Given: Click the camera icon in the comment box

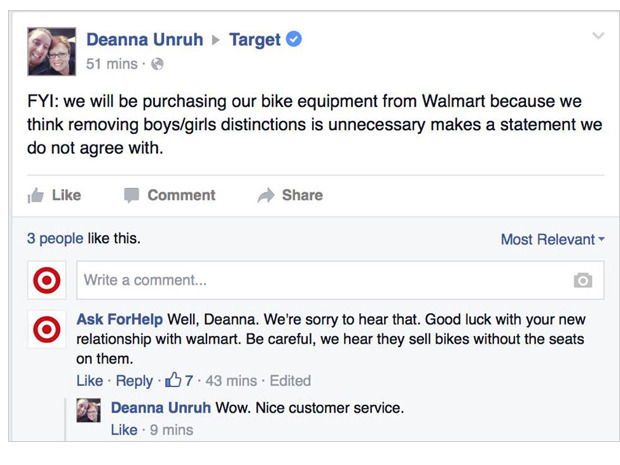Looking at the screenshot, I should 583,280.
